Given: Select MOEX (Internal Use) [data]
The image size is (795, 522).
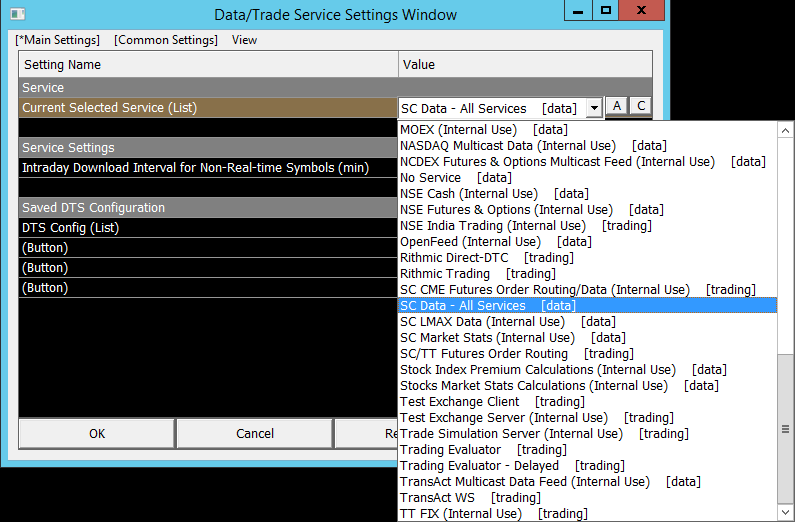Looking at the screenshot, I should point(588,130).
